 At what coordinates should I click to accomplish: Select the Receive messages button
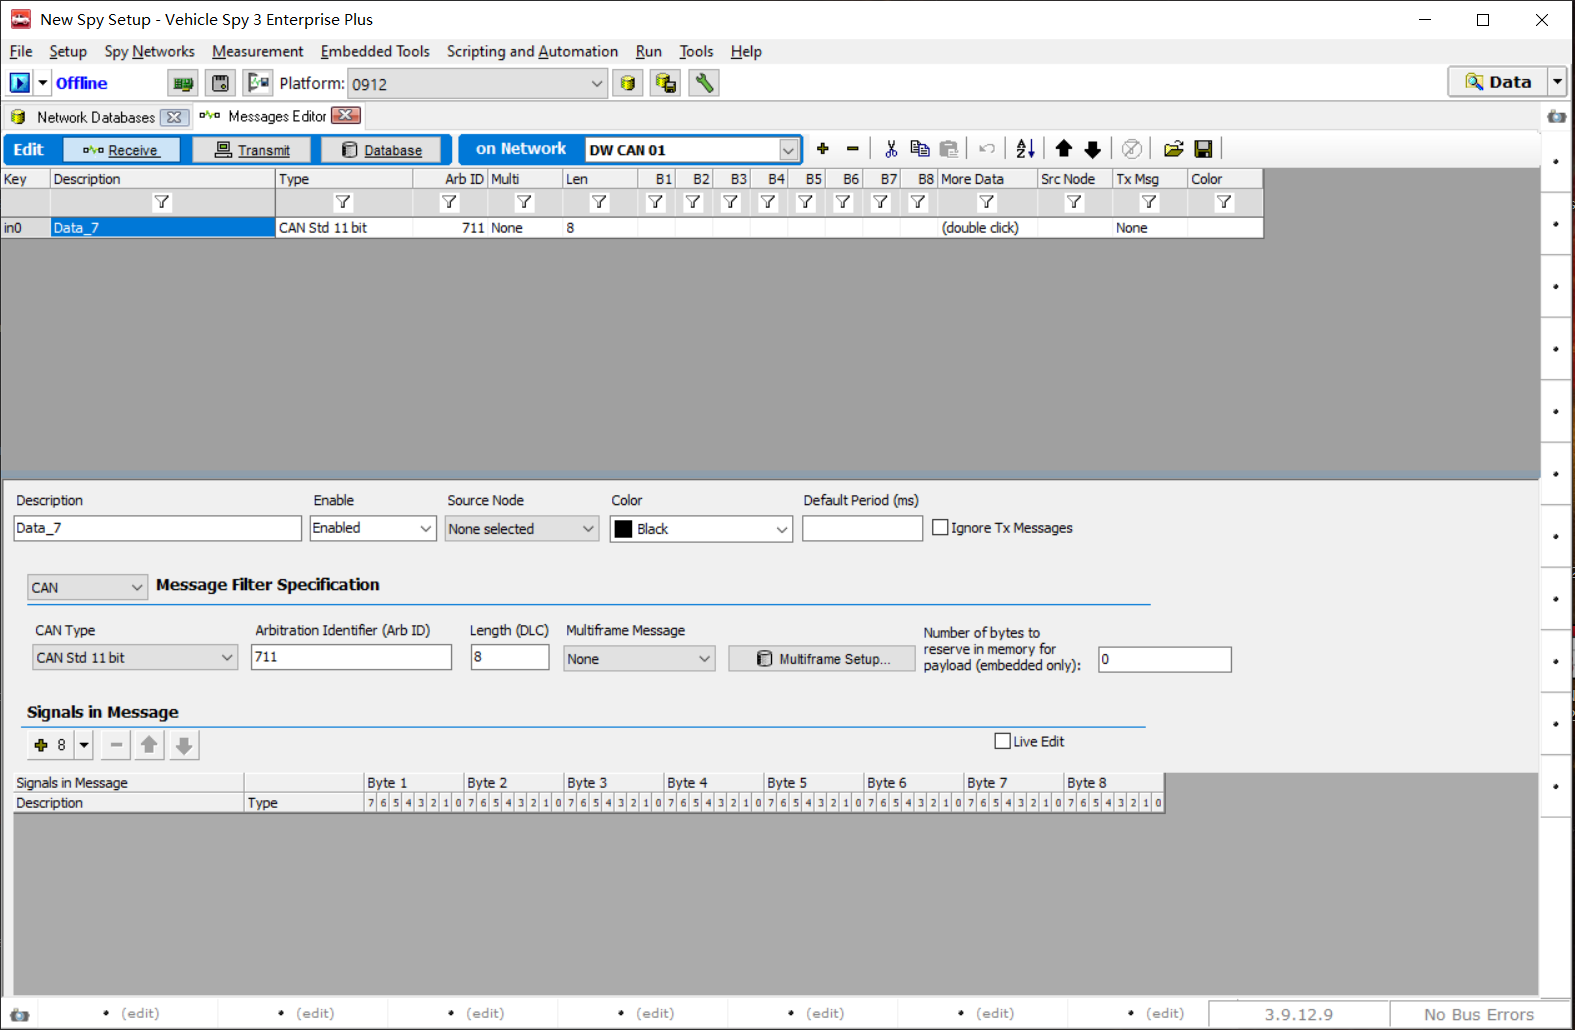(x=121, y=150)
